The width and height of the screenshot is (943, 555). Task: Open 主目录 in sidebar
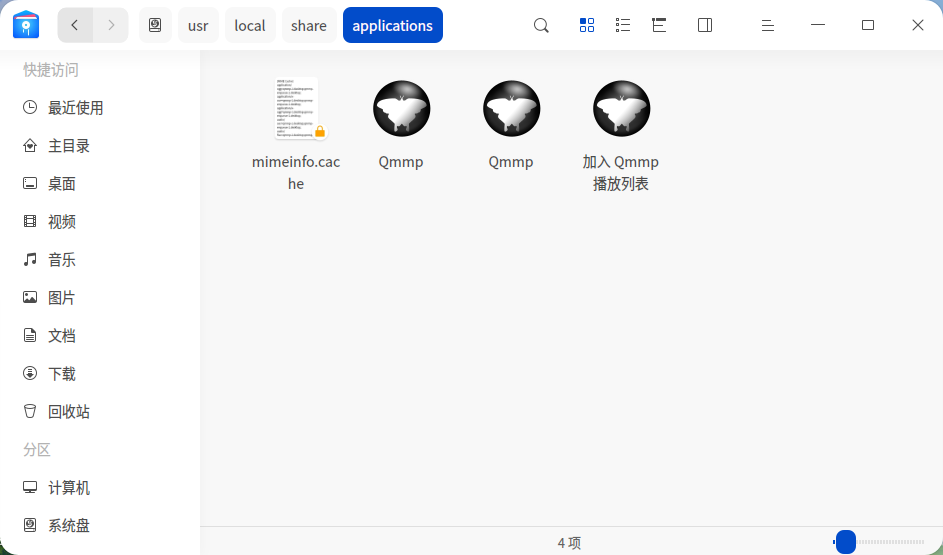pyautogui.click(x=100, y=146)
